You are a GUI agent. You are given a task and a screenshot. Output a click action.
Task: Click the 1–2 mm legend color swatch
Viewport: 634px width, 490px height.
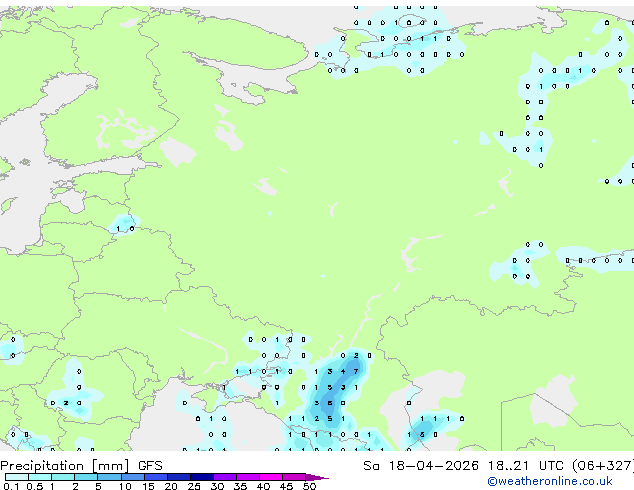click(x=63, y=477)
